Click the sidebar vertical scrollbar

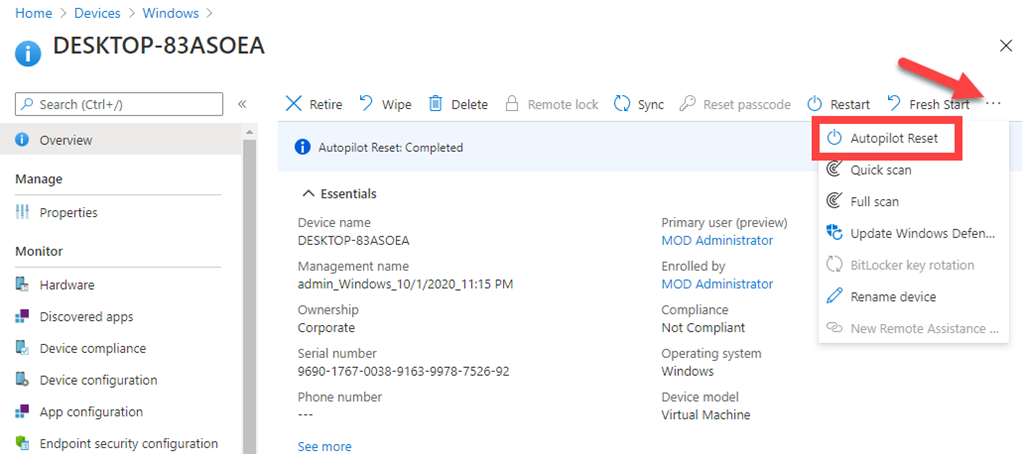pos(250,290)
